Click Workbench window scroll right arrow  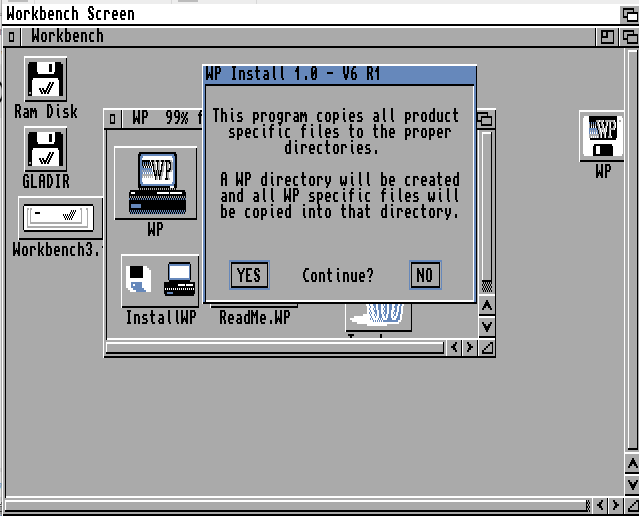tap(615, 505)
